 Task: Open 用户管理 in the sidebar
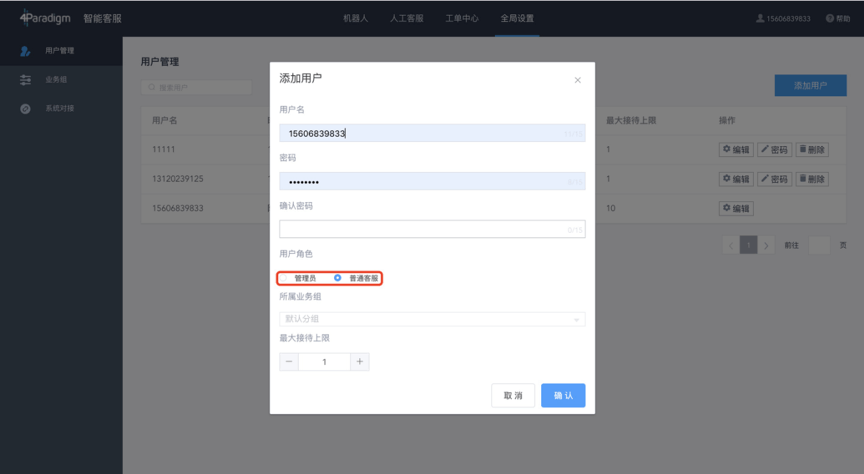(60, 51)
